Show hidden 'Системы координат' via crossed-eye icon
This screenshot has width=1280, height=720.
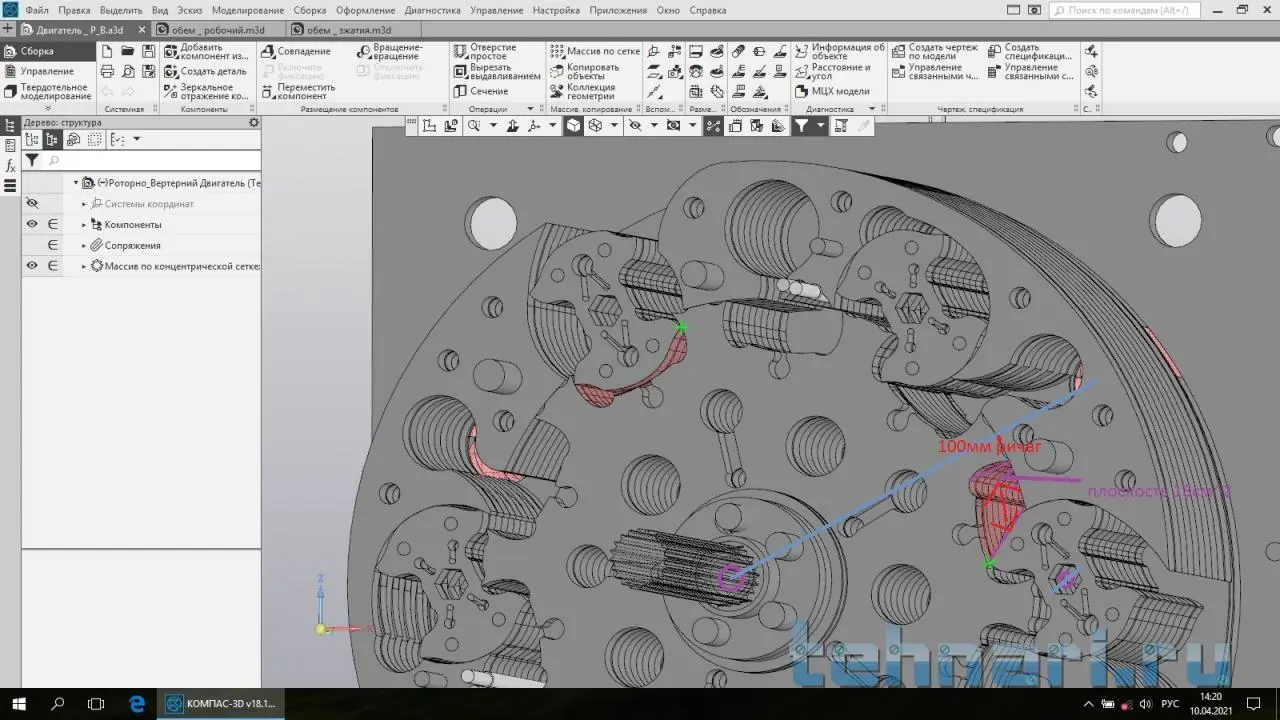[32, 204]
